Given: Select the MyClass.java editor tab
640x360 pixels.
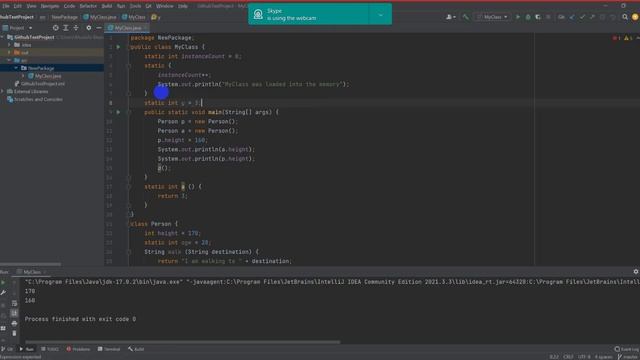Looking at the screenshot, I should 127,28.
